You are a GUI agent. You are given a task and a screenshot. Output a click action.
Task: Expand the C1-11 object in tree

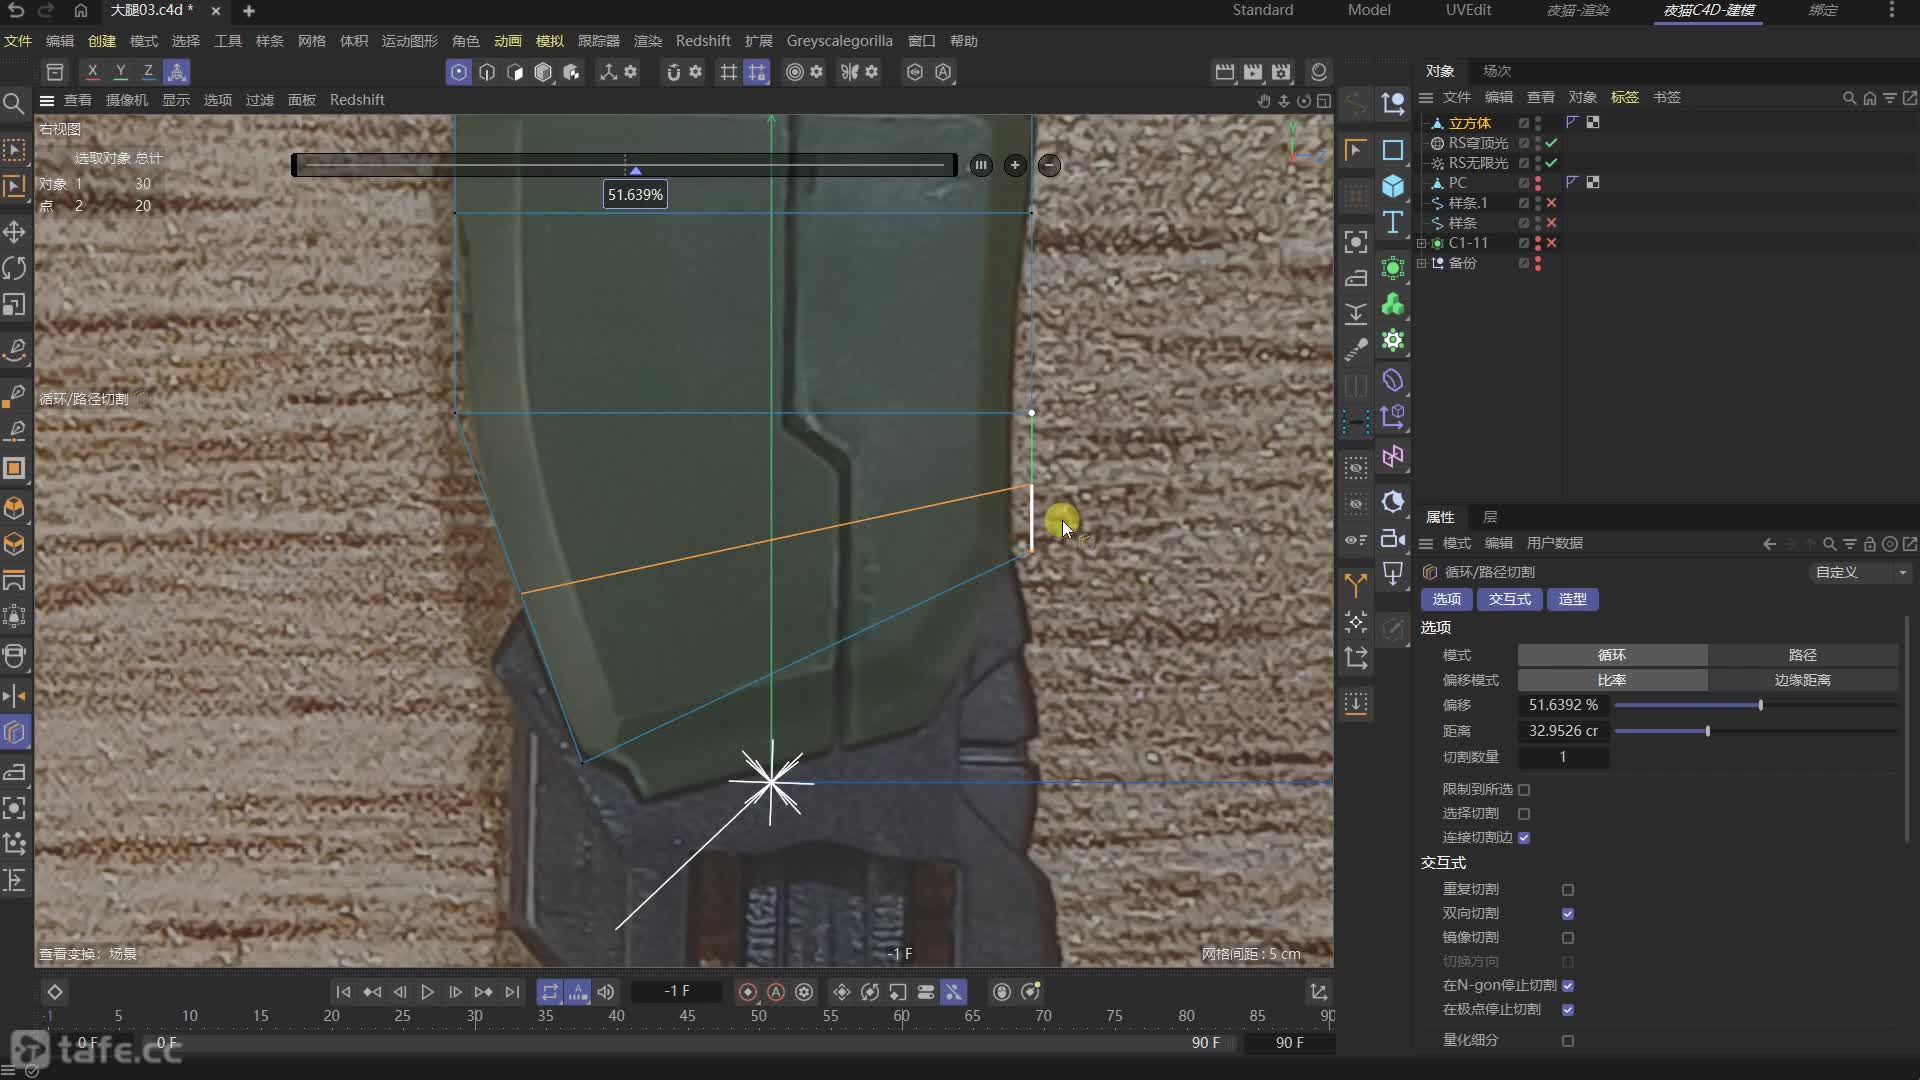click(1421, 243)
